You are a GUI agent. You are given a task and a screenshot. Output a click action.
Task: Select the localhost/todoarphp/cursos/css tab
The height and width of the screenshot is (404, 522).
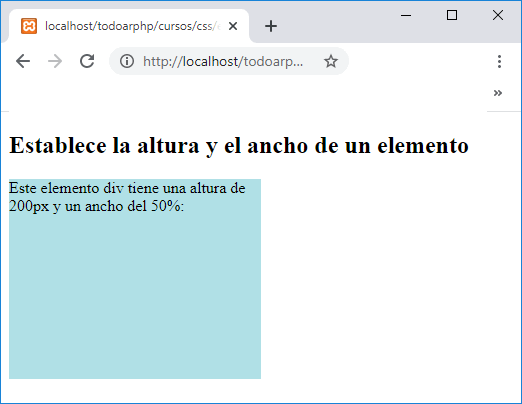click(x=129, y=26)
